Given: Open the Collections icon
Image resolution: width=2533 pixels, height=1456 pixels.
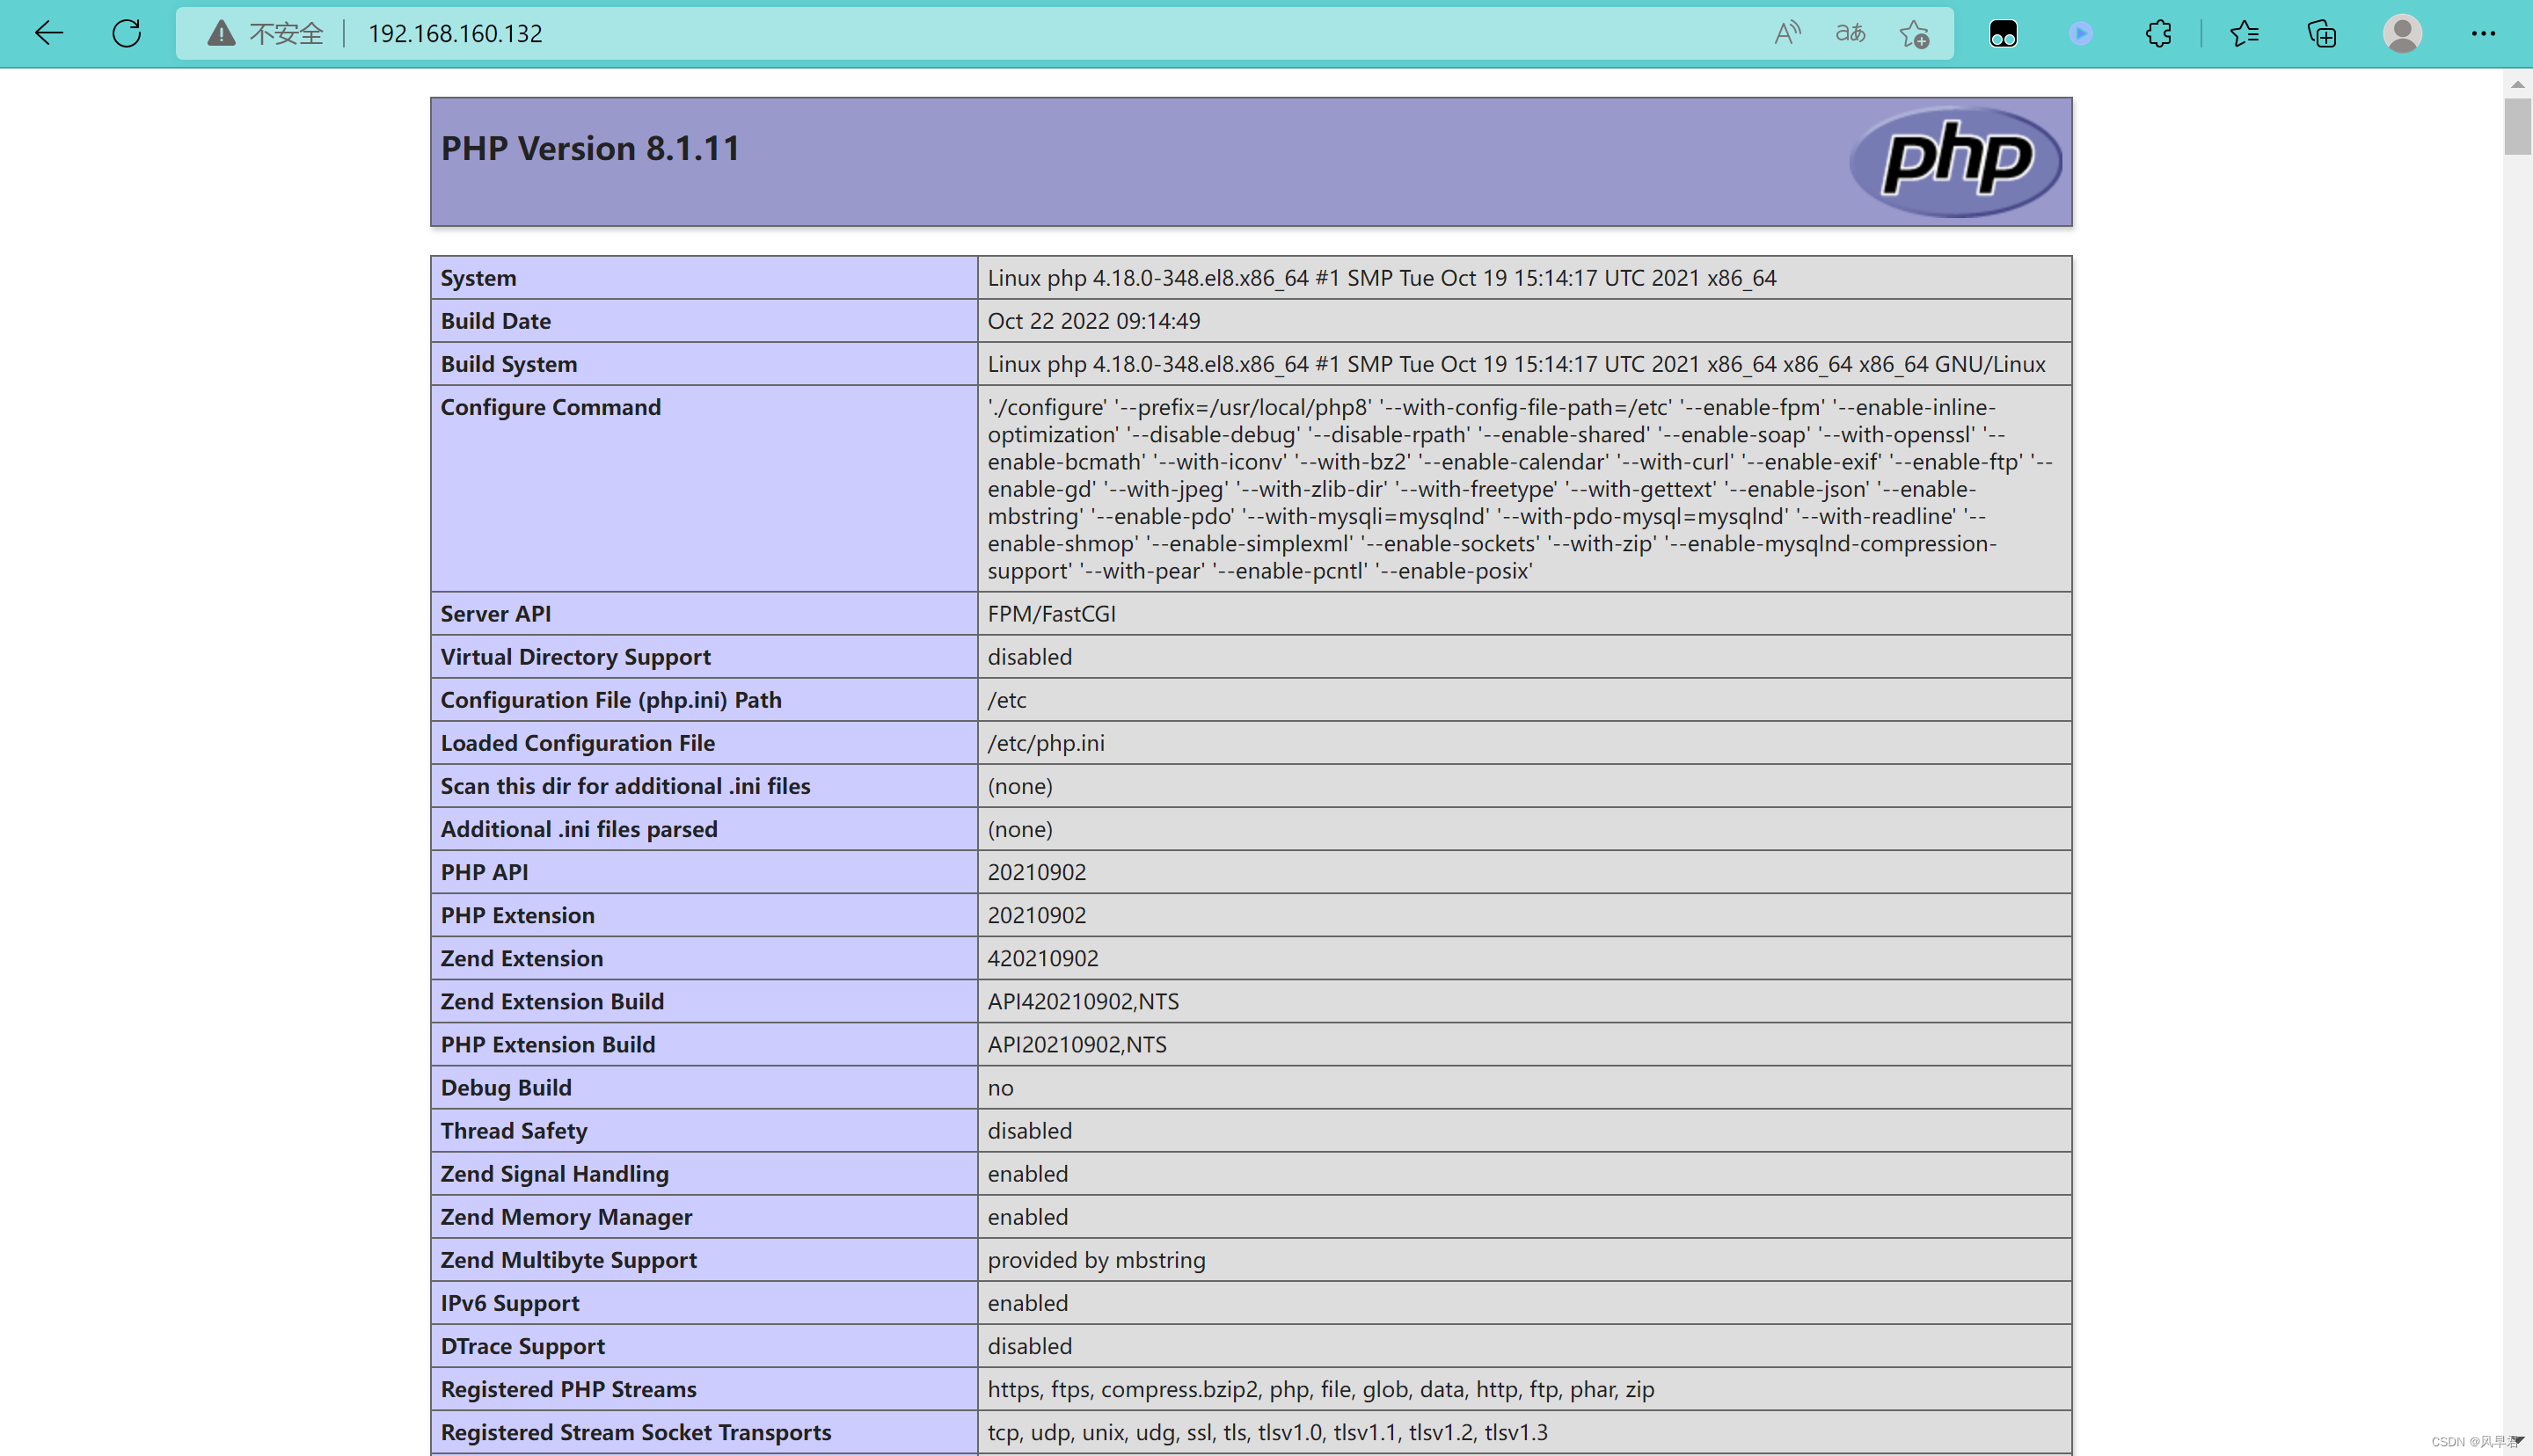Looking at the screenshot, I should point(2322,33).
